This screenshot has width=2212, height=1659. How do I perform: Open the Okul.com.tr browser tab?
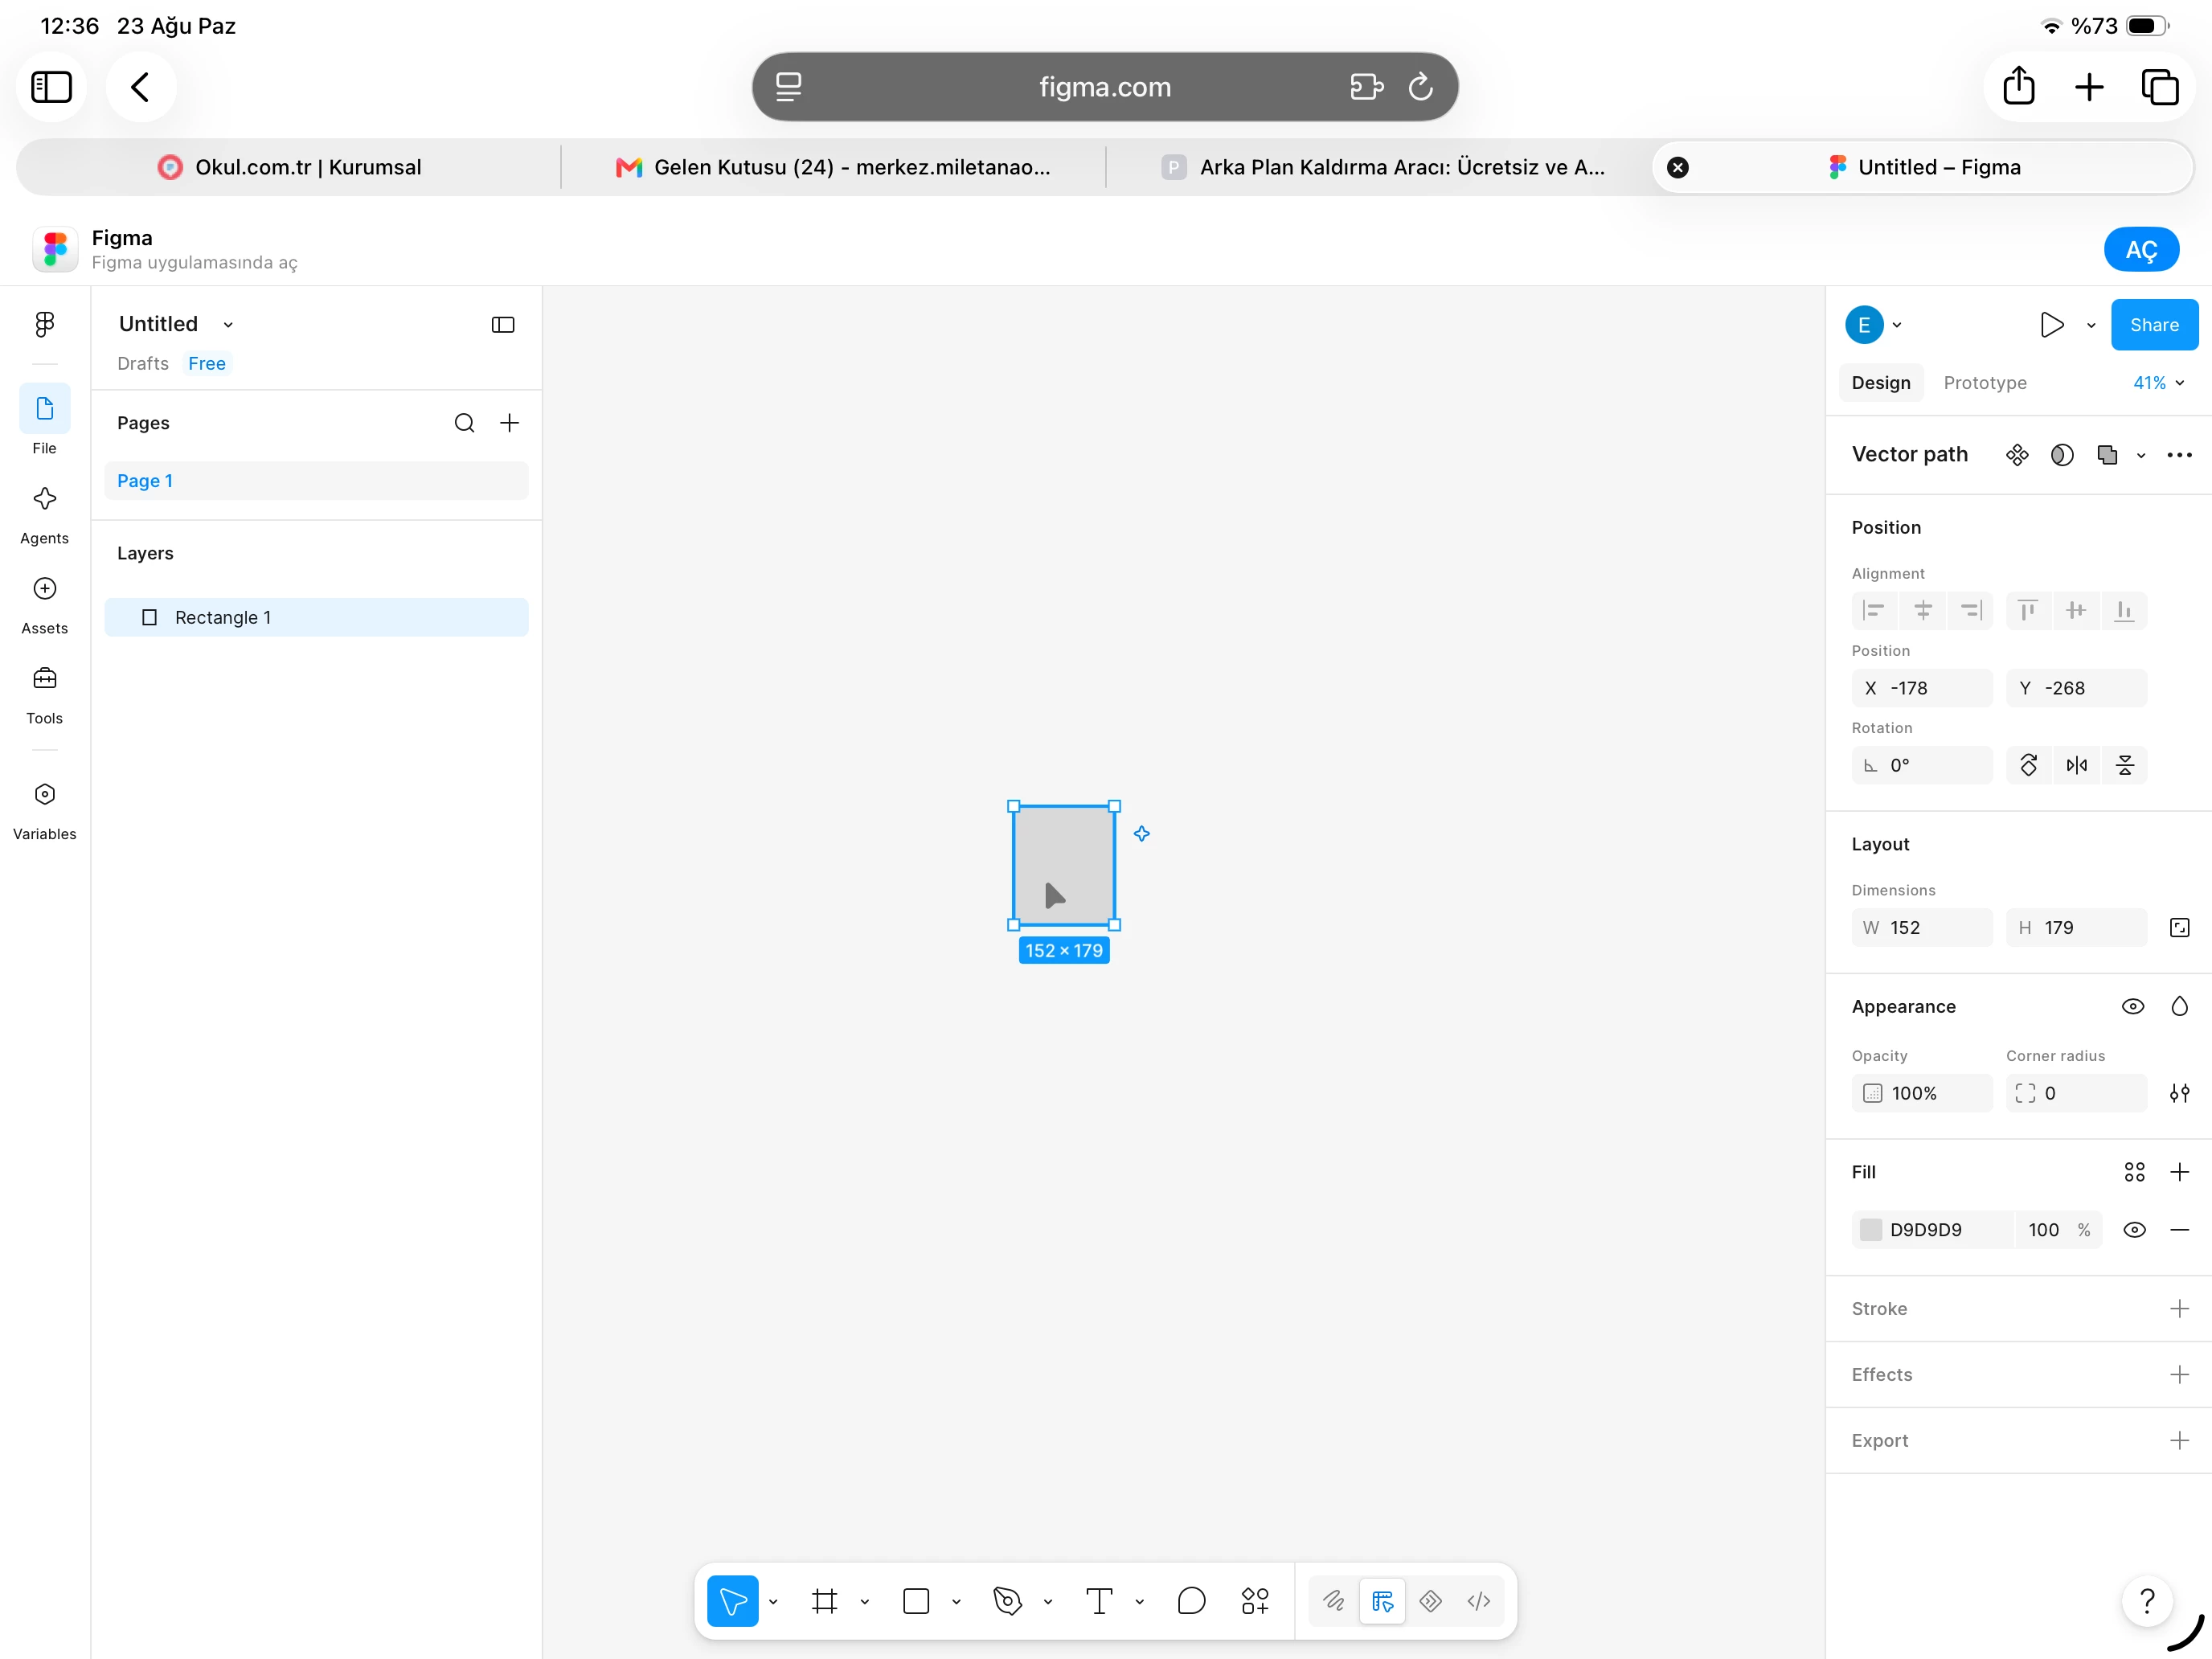click(290, 167)
